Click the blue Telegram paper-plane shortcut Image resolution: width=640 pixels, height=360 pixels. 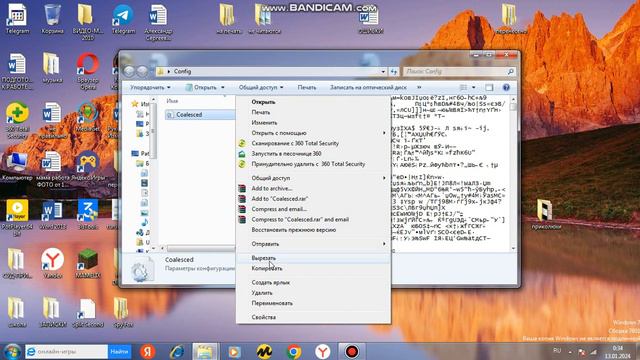(123, 19)
